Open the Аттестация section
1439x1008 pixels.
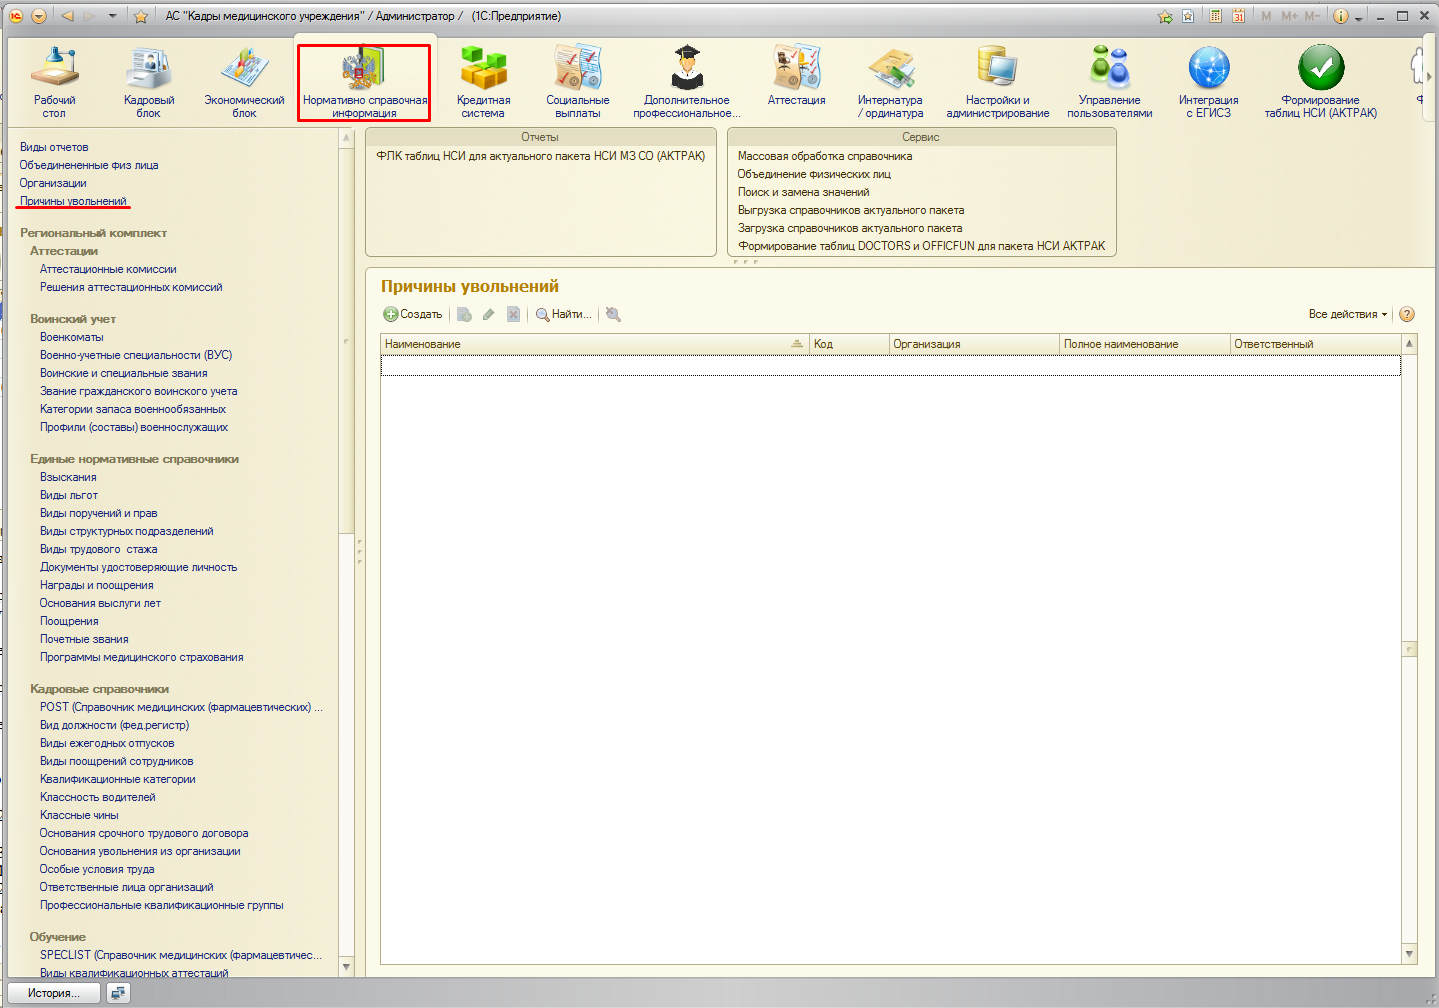tap(796, 80)
